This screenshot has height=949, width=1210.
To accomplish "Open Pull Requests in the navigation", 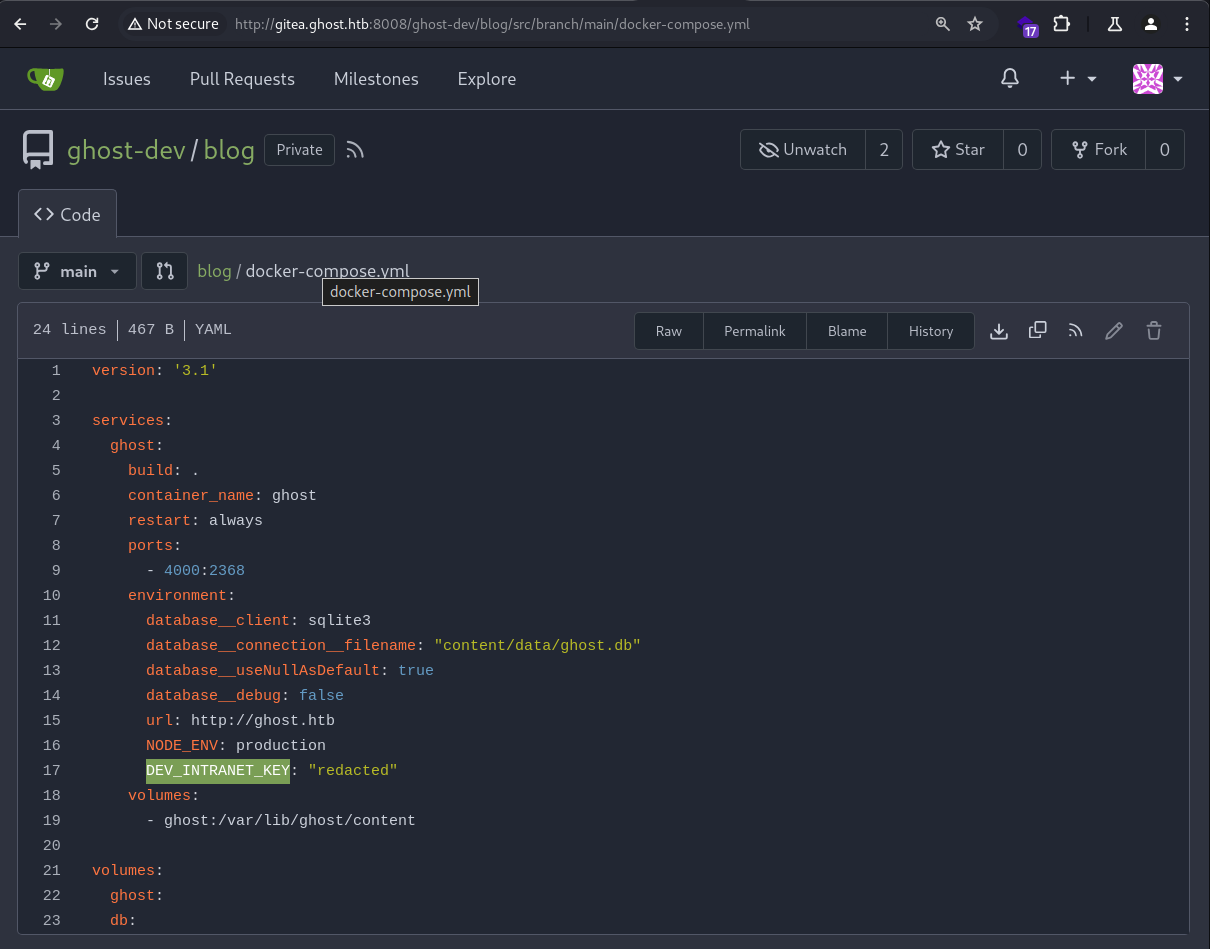I will tap(242, 79).
